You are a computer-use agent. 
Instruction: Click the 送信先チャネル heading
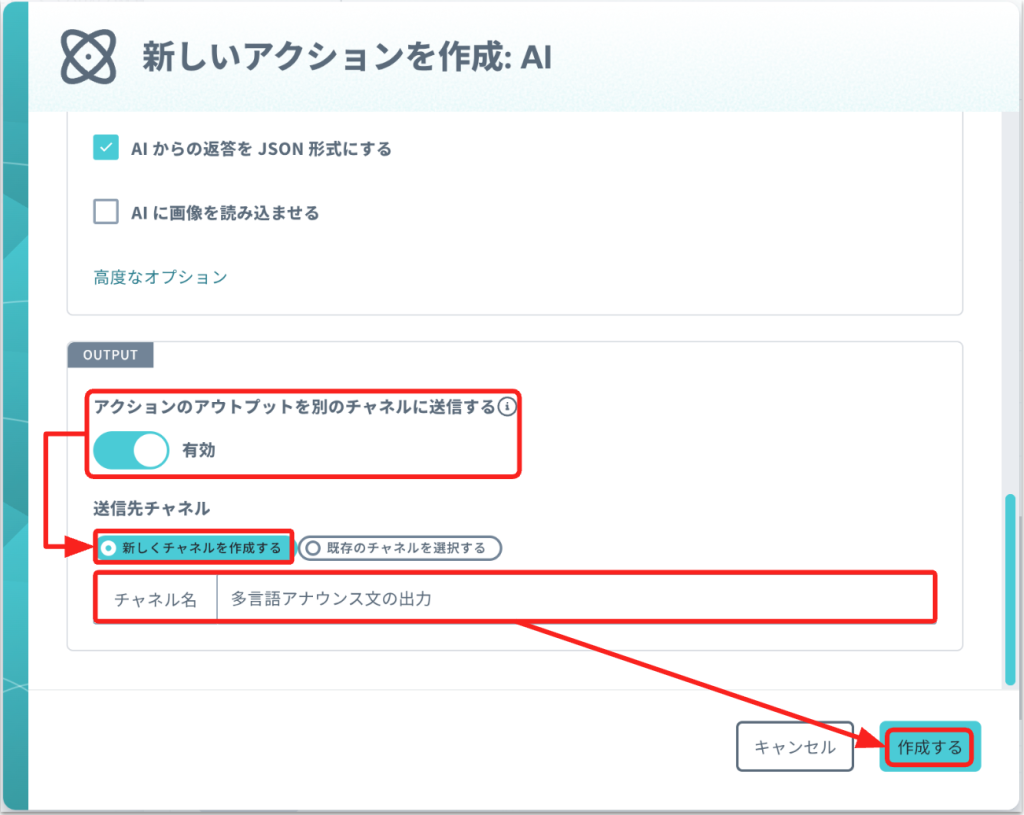coord(151,508)
